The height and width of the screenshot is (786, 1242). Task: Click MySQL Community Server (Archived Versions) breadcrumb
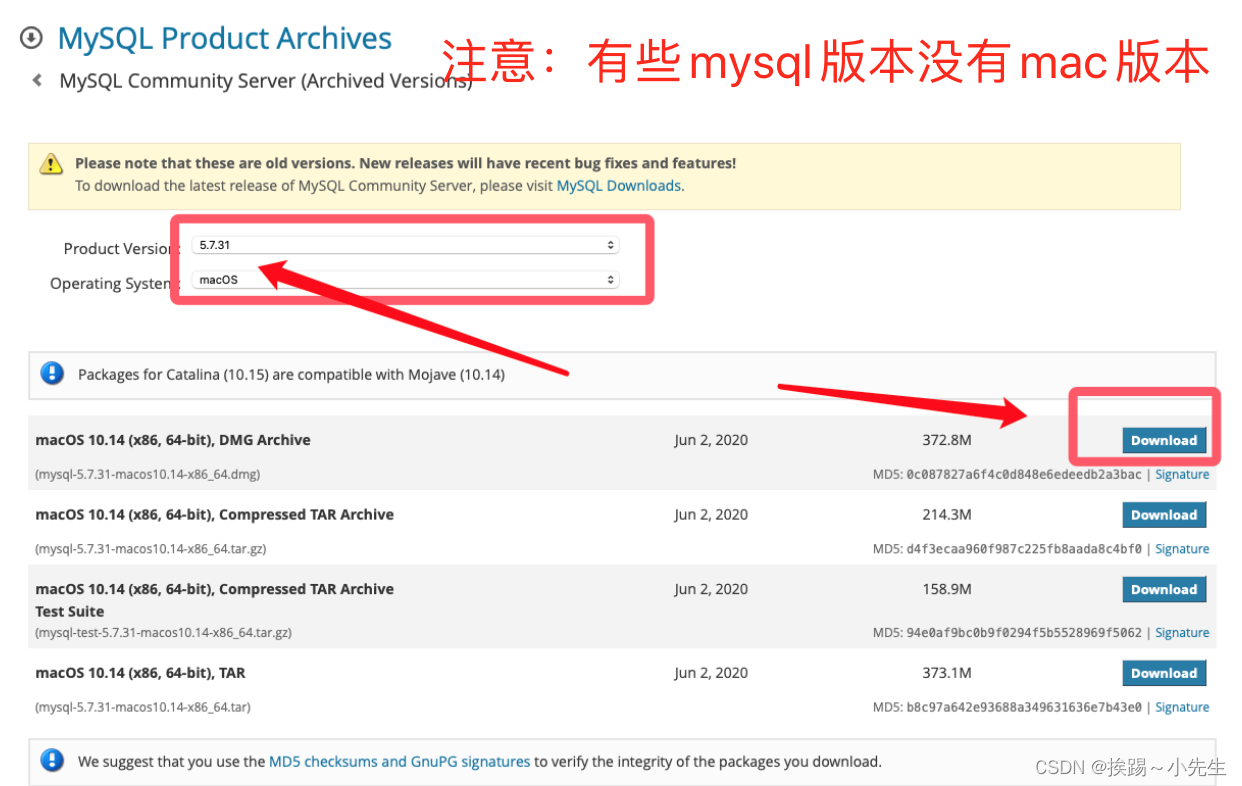point(266,81)
